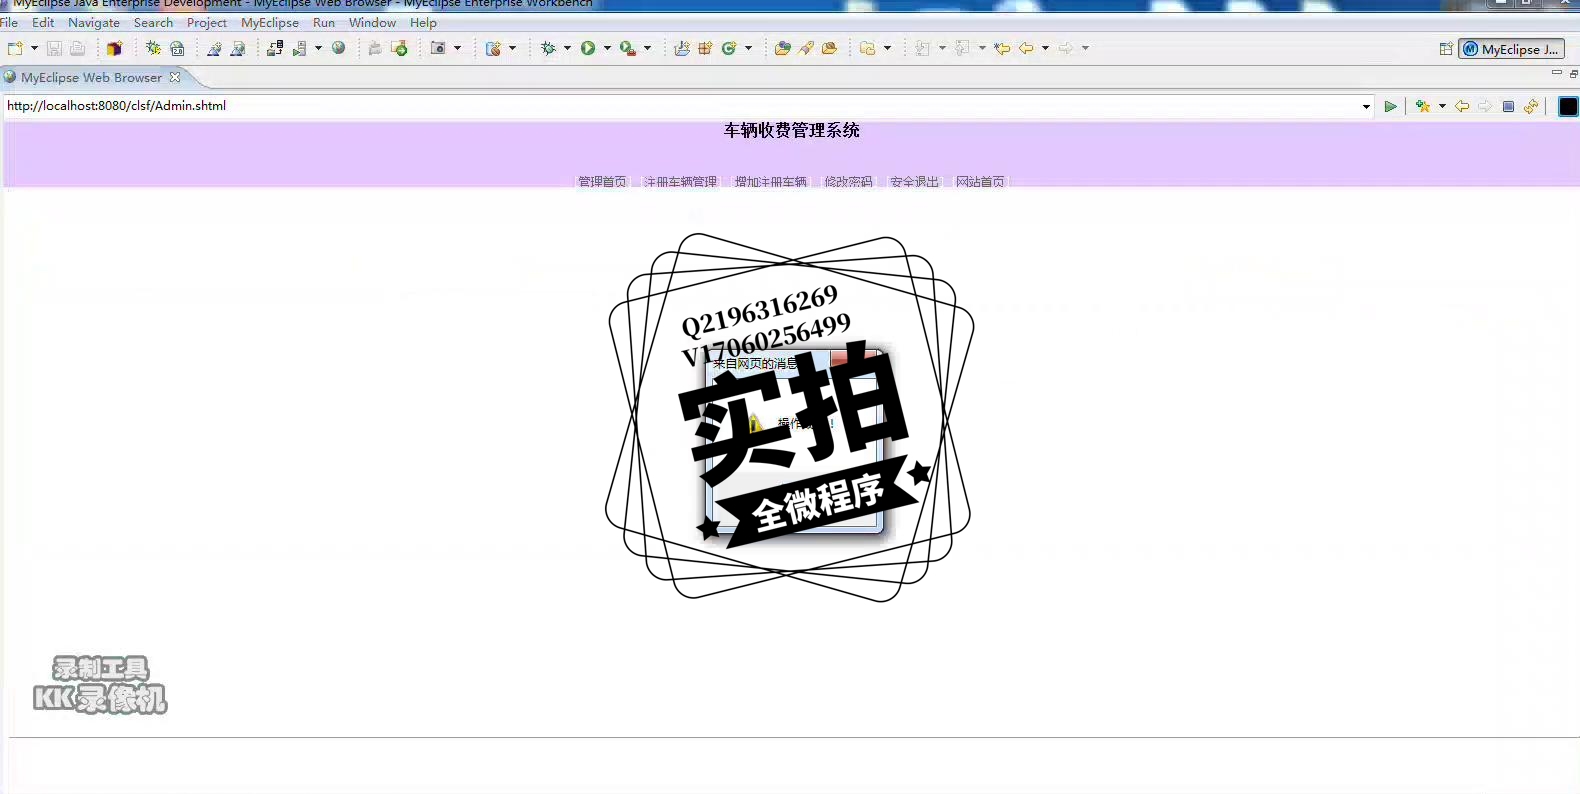Open the Edit menu
Viewport: 1580px width, 794px height.
(43, 22)
